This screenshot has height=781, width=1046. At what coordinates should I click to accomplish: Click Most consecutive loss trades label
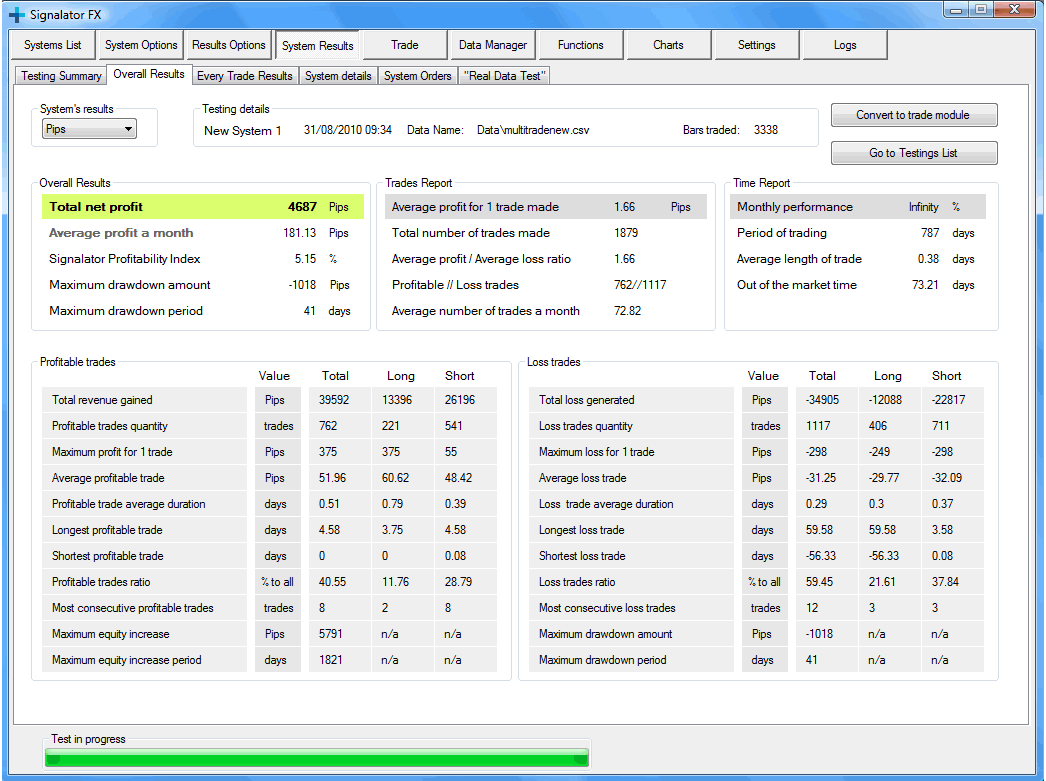point(607,608)
